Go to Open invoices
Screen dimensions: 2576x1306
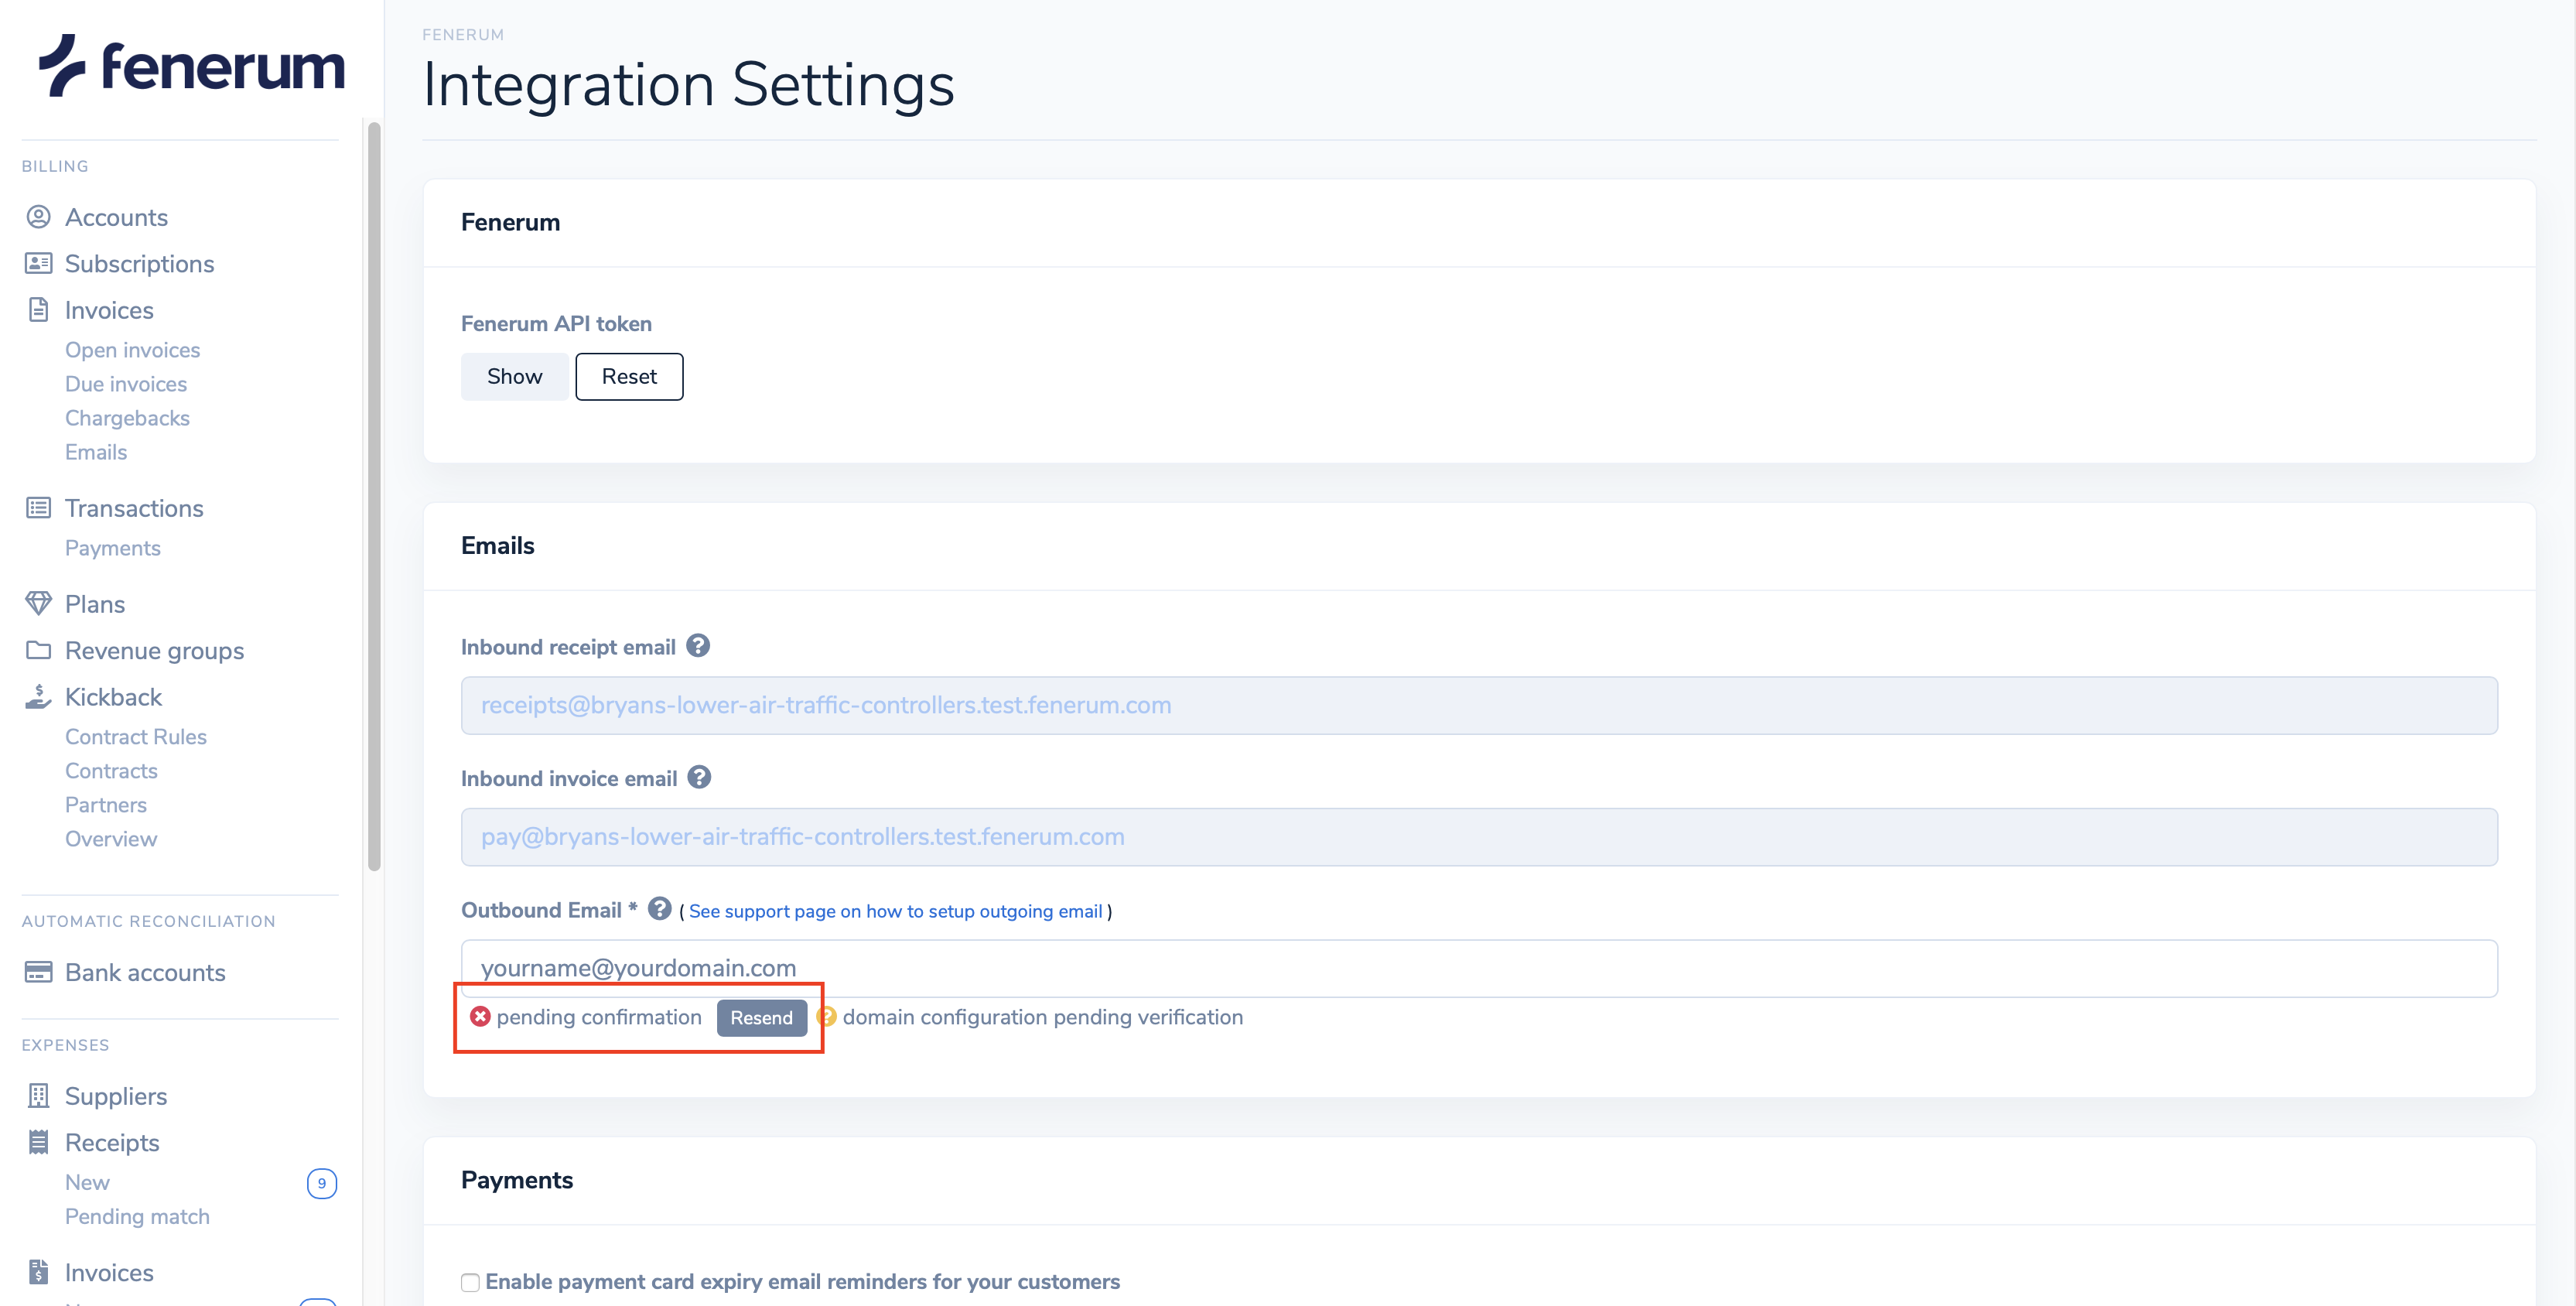click(x=132, y=350)
